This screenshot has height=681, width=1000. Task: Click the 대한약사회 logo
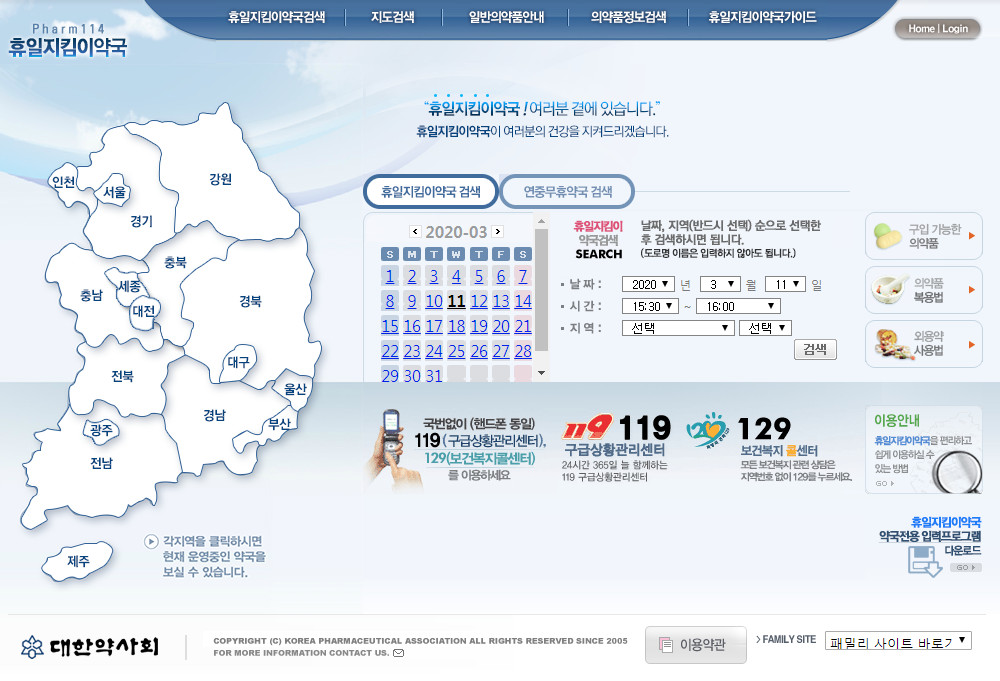point(90,647)
